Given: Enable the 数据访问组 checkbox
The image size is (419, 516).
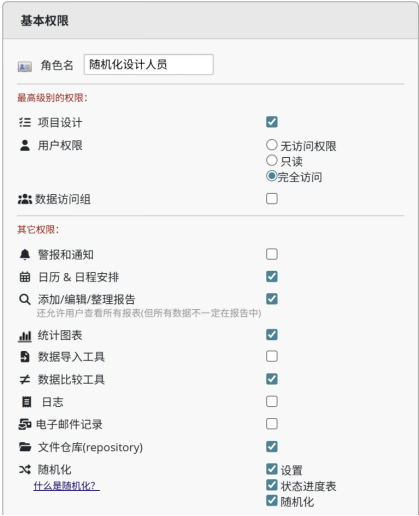Looking at the screenshot, I should 272,198.
